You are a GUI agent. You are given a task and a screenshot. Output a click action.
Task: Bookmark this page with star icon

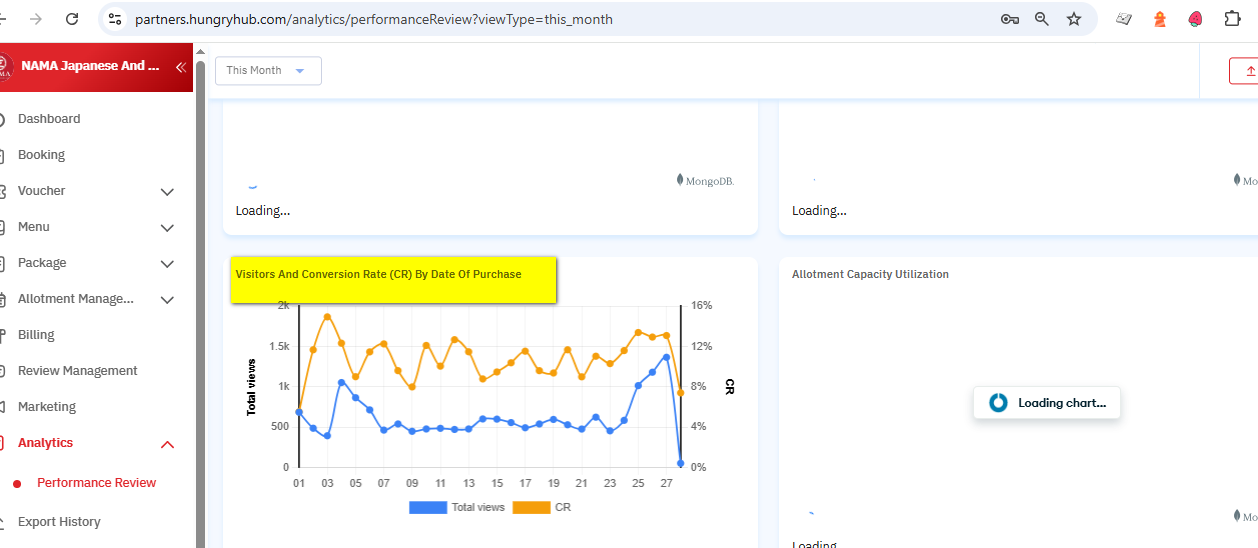pyautogui.click(x=1074, y=19)
